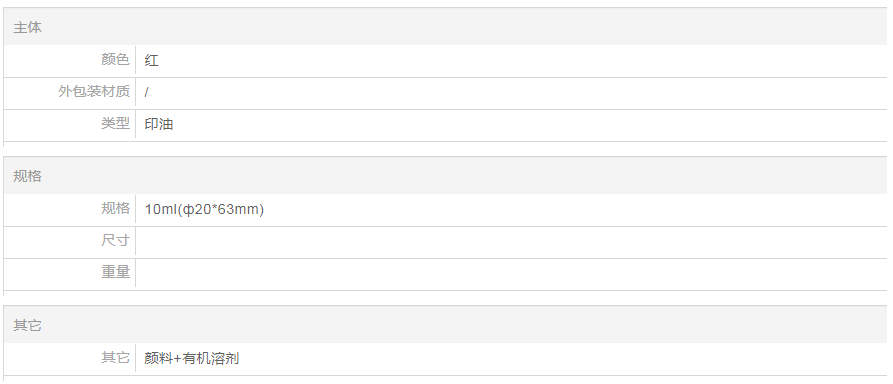
Task: Select the 颜色 label
Action: tap(116, 59)
